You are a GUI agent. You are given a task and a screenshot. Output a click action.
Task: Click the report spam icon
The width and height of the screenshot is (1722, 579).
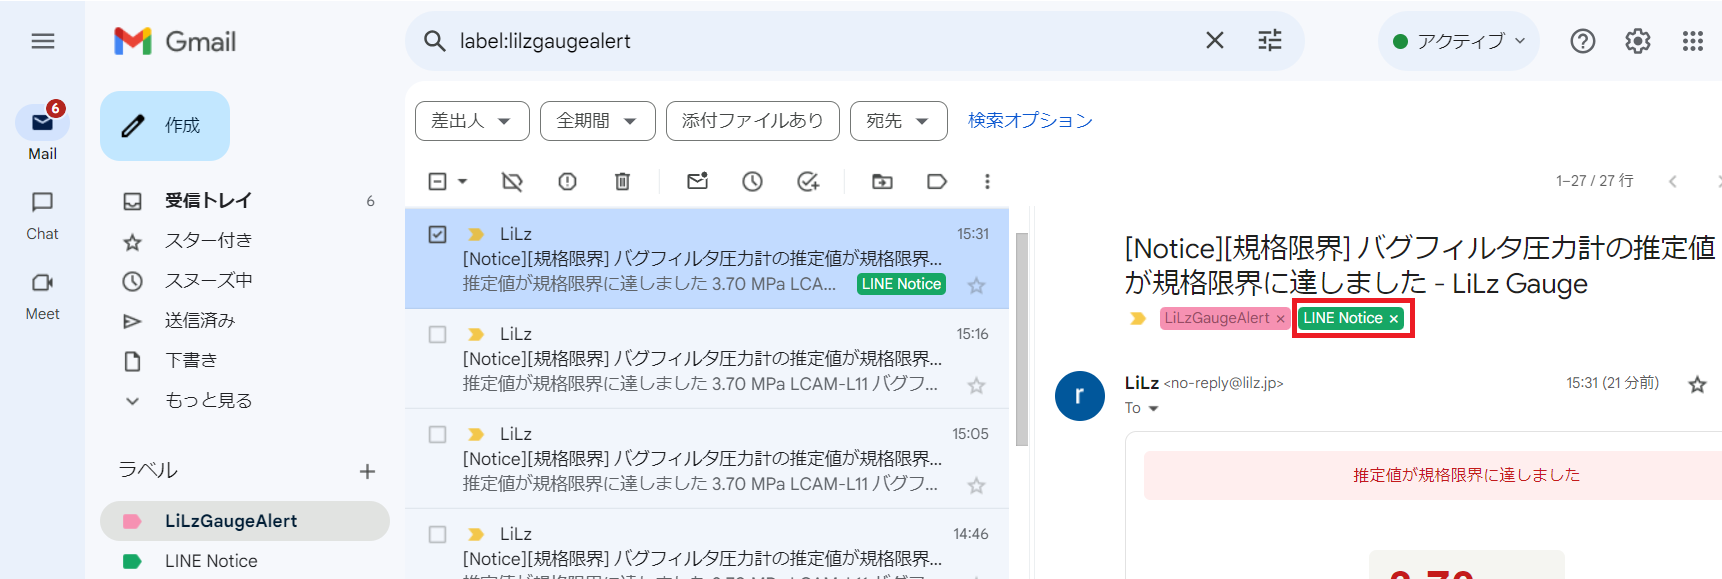[567, 181]
